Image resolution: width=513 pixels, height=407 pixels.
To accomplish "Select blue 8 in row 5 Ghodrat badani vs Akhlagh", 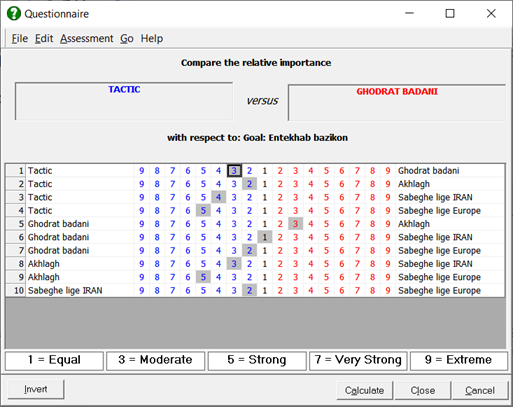I will click(157, 224).
